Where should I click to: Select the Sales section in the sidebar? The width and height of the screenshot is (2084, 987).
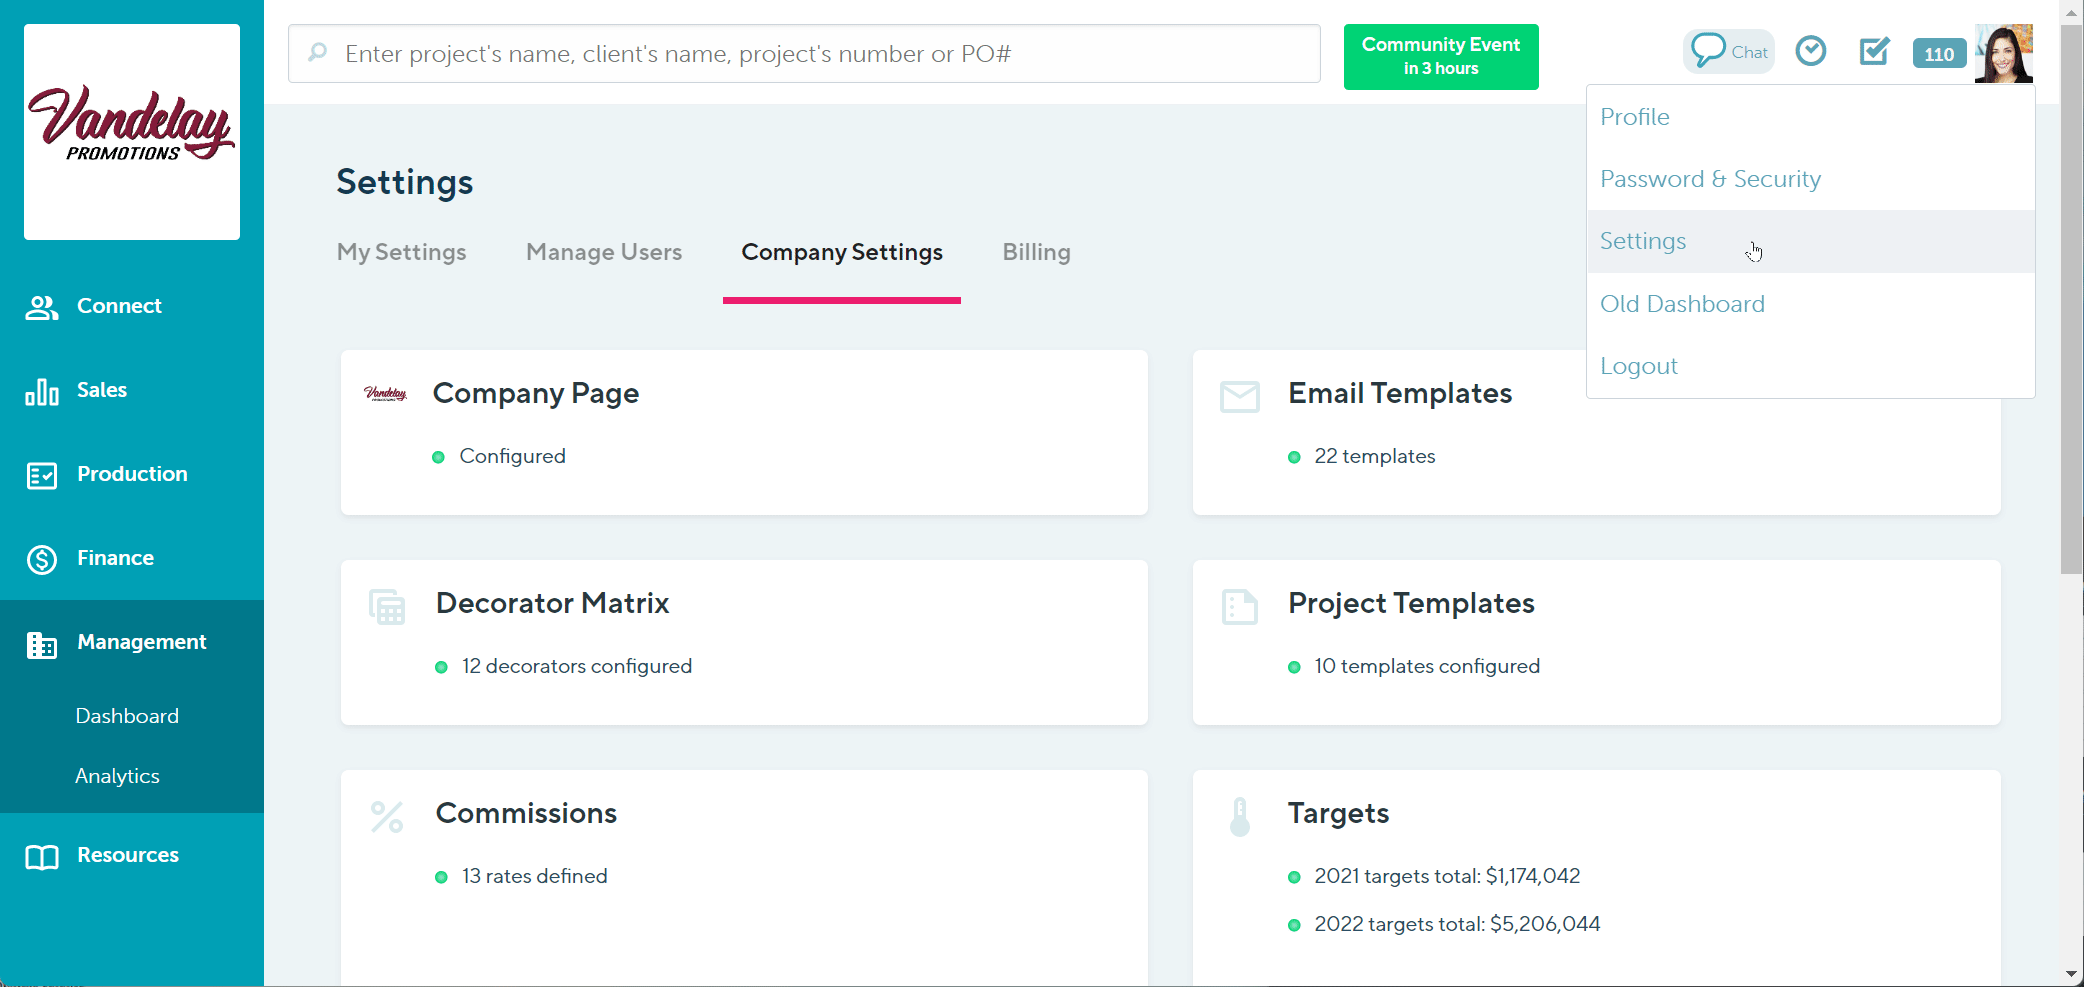pos(102,390)
